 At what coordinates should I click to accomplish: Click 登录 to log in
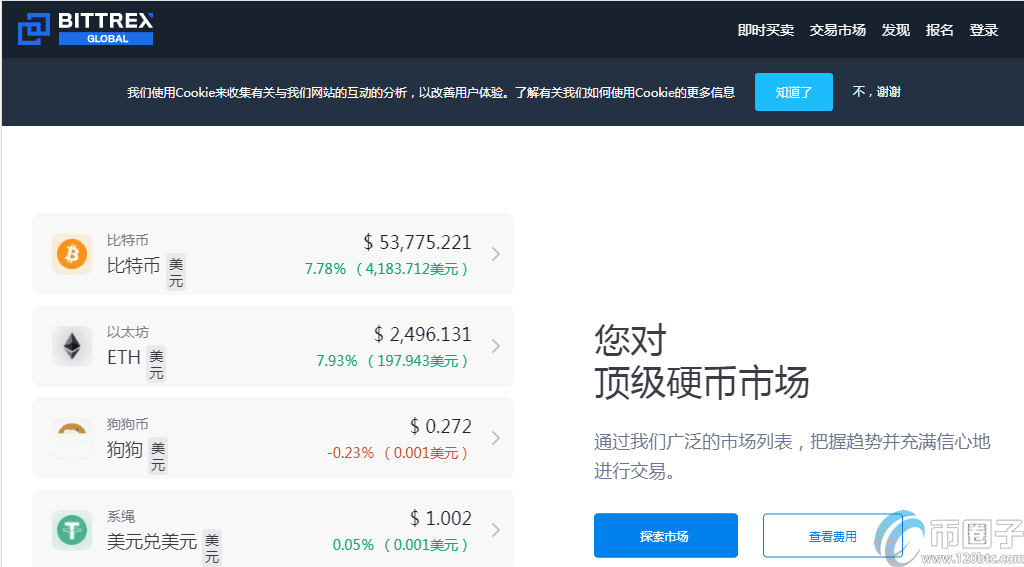(983, 30)
